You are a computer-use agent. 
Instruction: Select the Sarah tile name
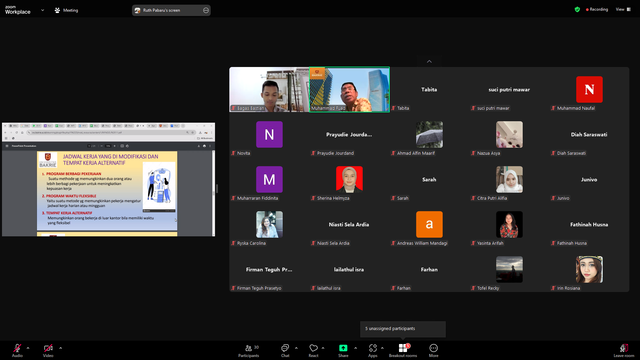(x=429, y=179)
